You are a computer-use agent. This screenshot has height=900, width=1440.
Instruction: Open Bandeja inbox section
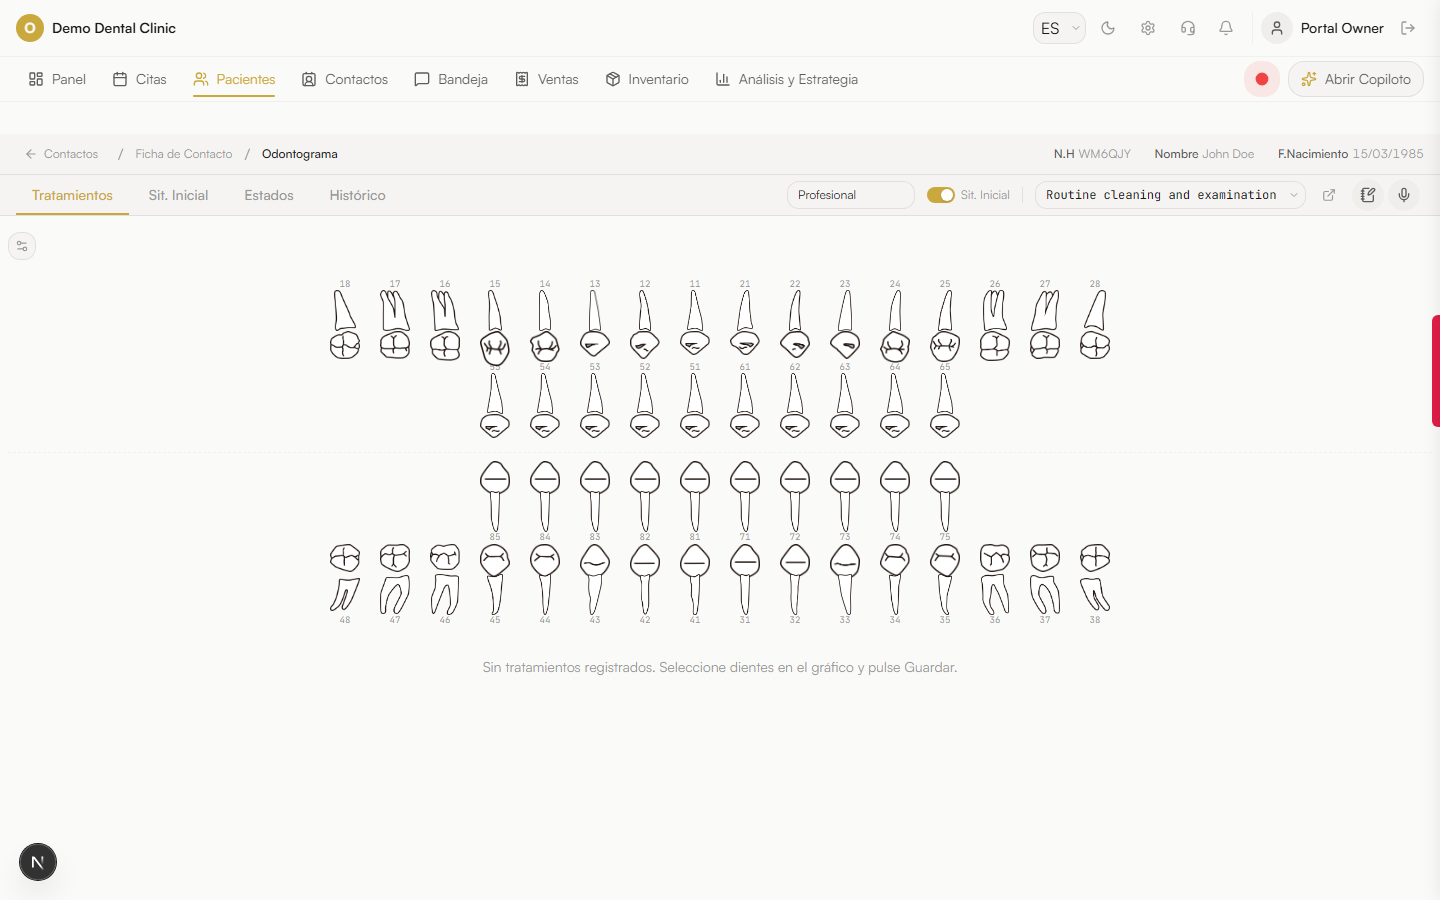coord(451,79)
